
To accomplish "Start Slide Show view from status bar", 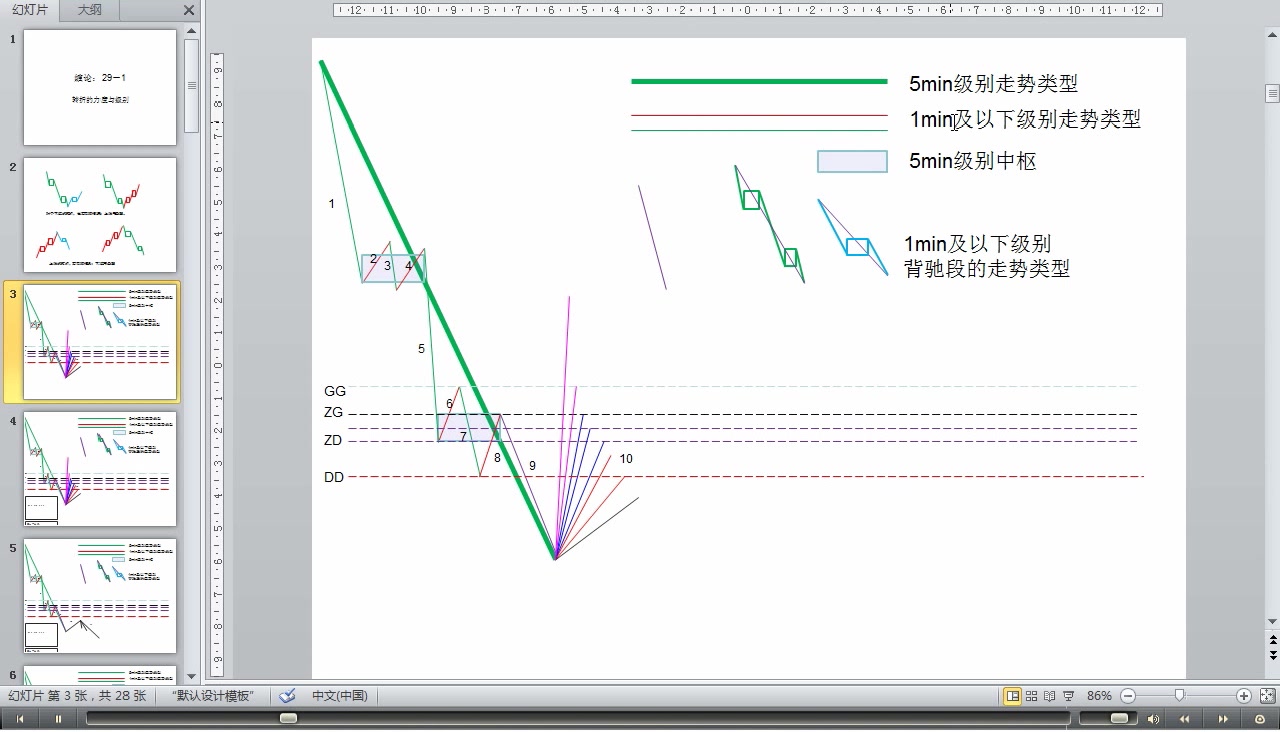I will pos(1068,696).
